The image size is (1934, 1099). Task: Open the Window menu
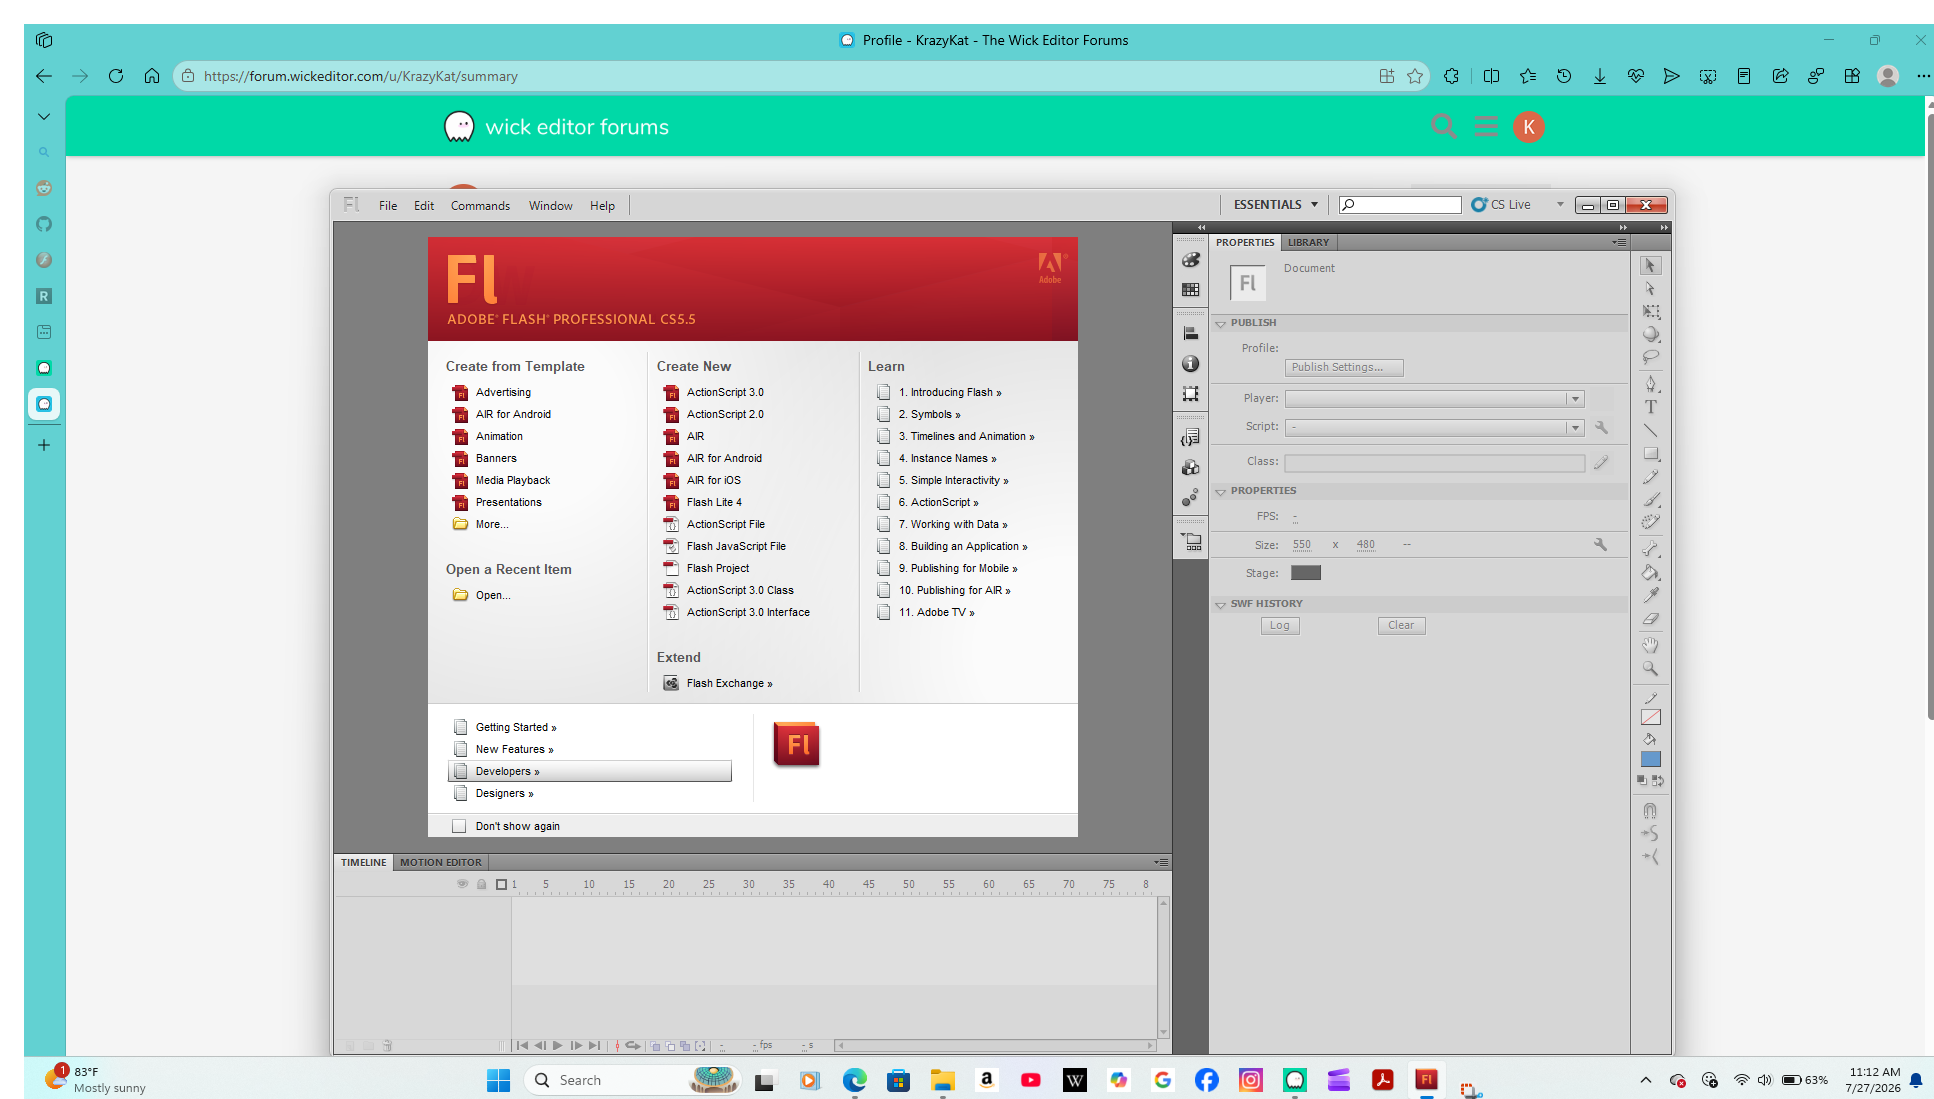(x=550, y=206)
